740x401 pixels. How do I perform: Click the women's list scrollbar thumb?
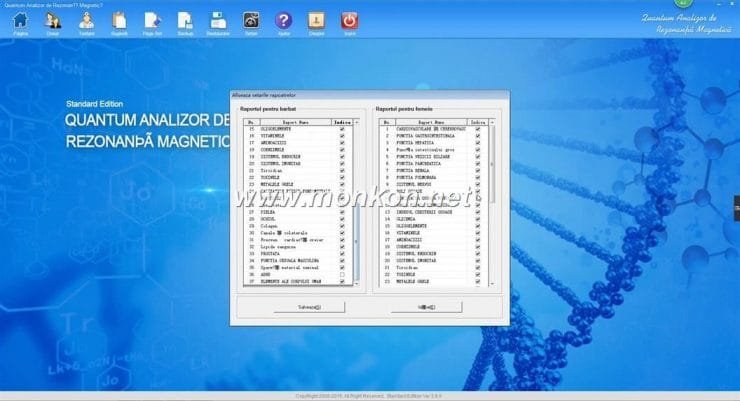coord(492,164)
